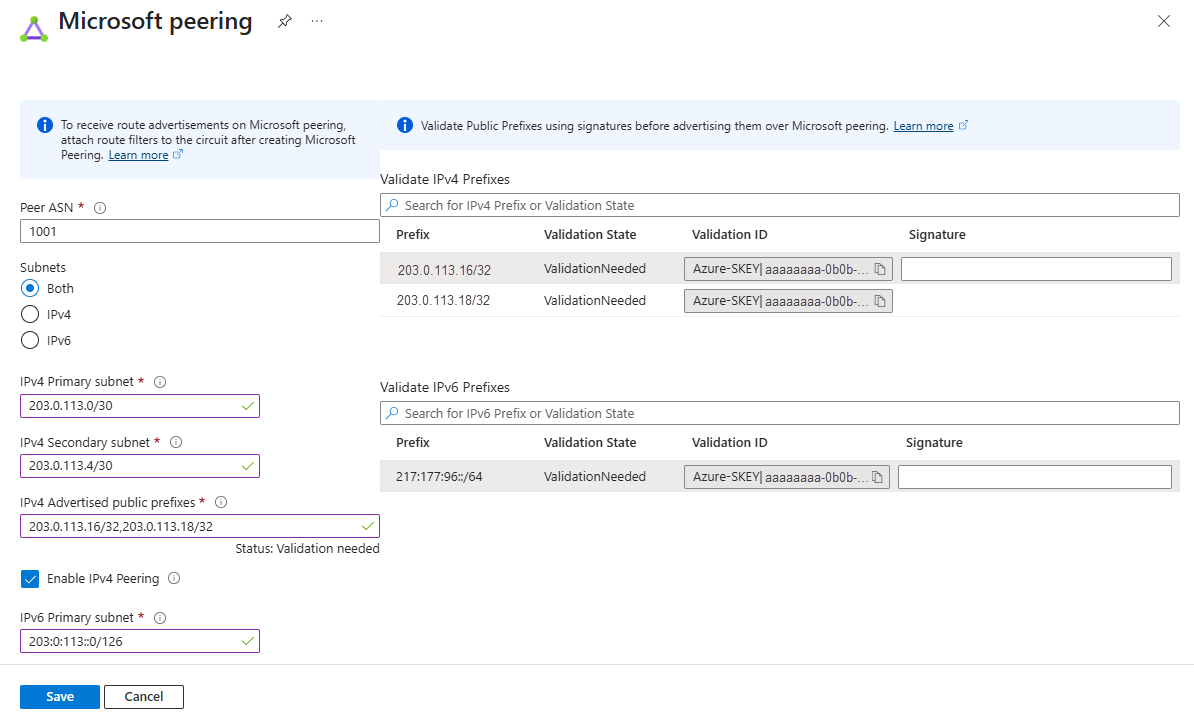Open the prefix validation Learn more link

[922, 125]
